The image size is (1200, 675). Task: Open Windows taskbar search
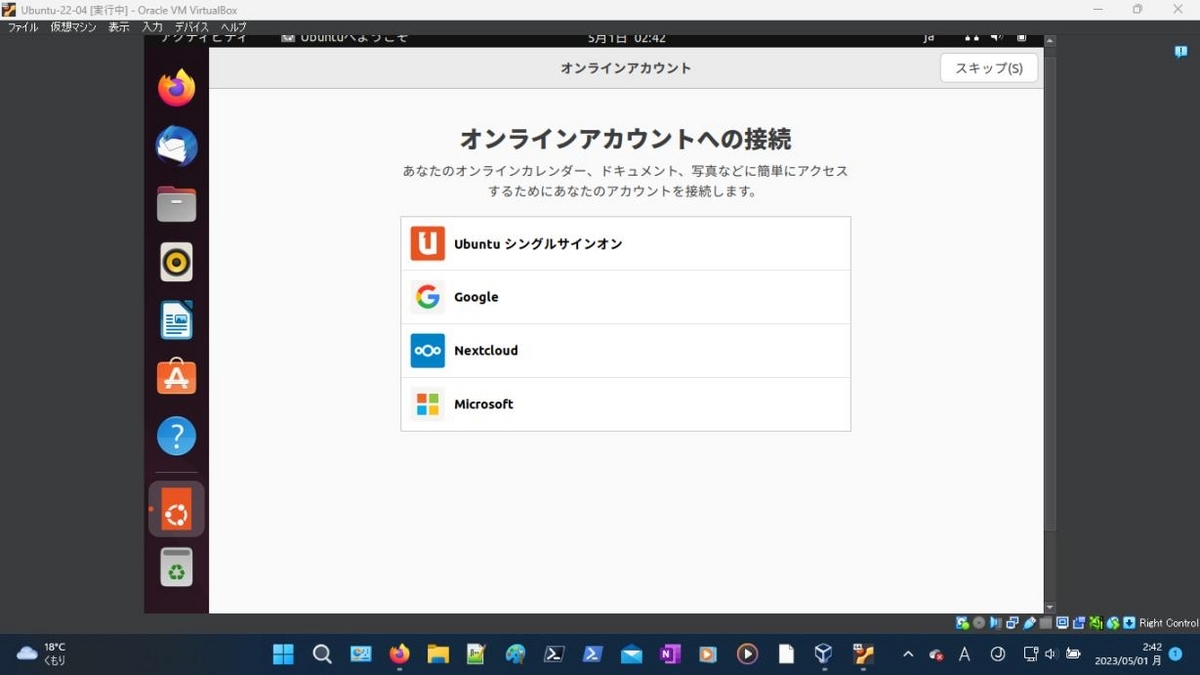pos(322,654)
